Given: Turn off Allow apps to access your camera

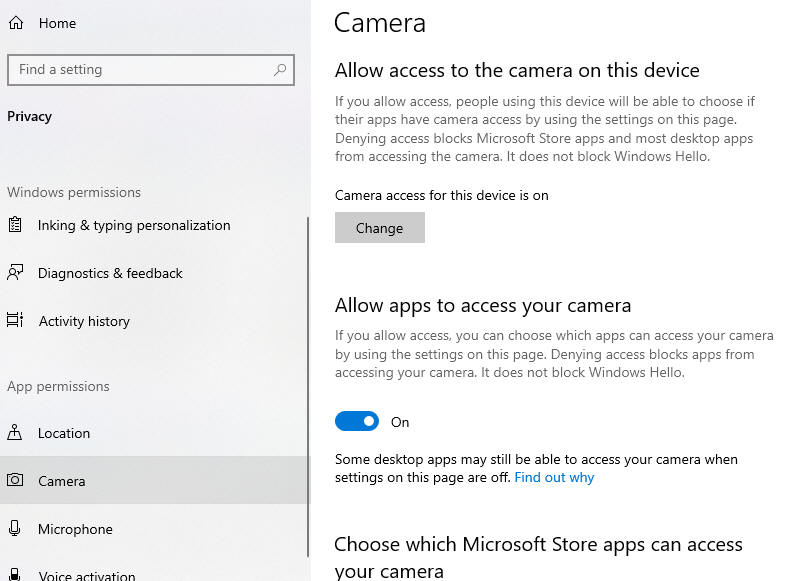Looking at the screenshot, I should click(357, 422).
